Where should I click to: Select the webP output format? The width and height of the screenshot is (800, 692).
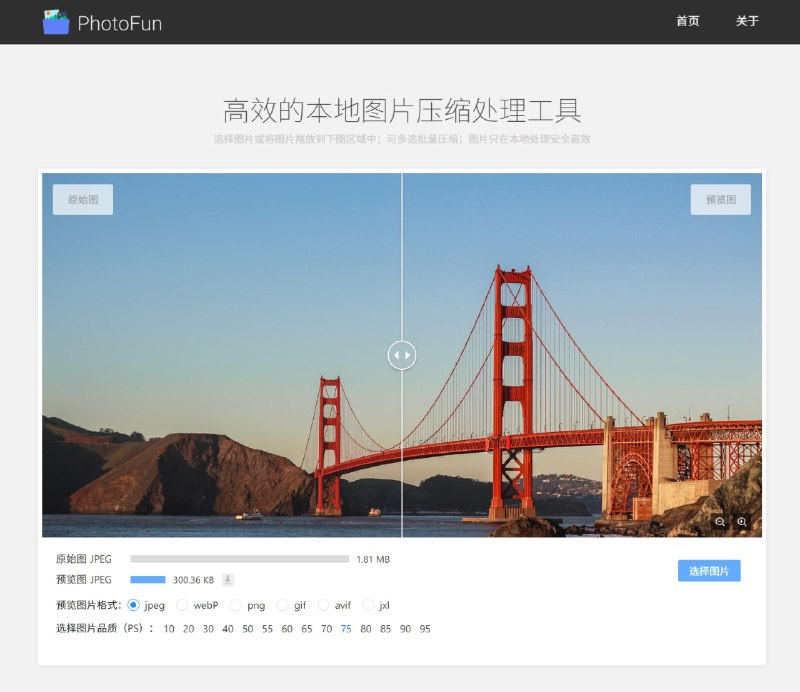(x=182, y=604)
